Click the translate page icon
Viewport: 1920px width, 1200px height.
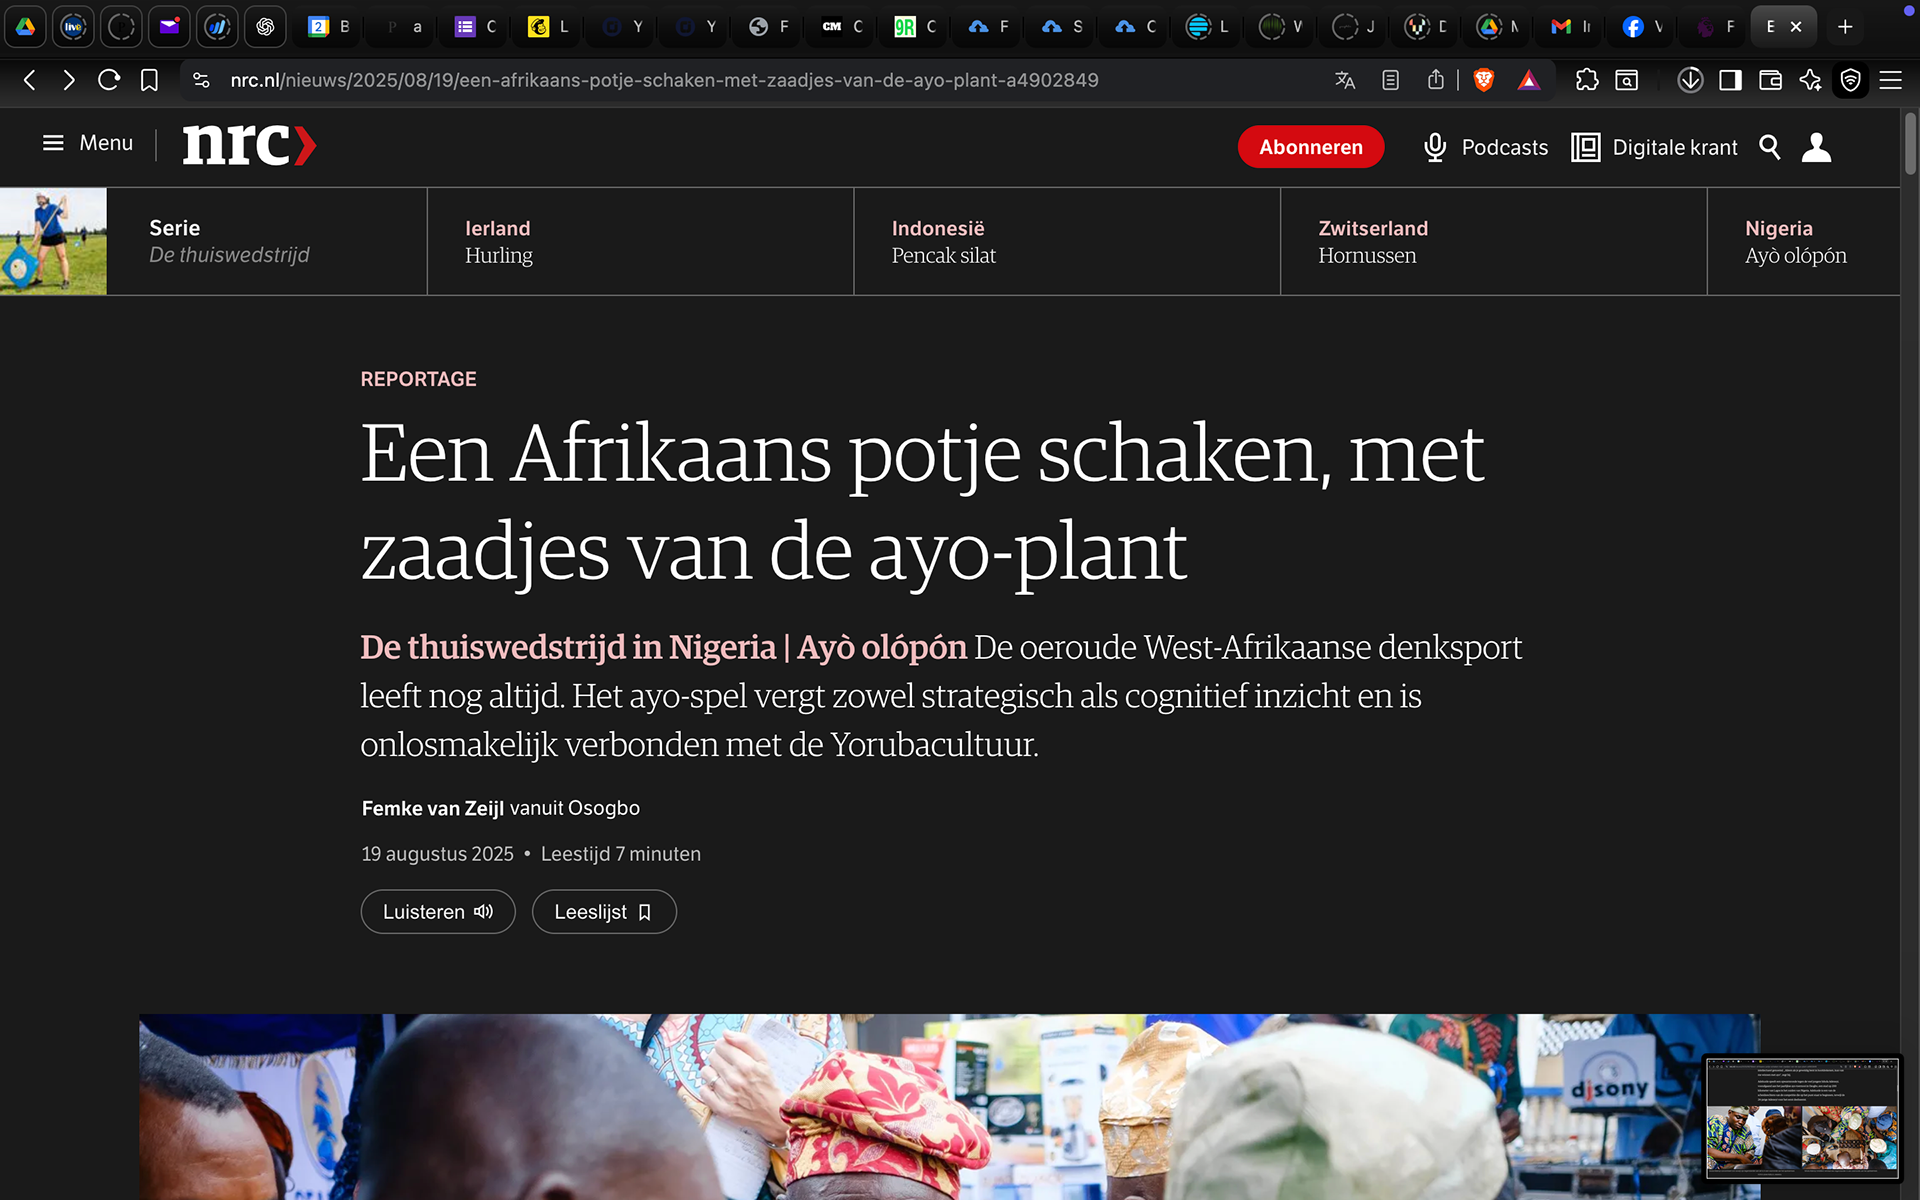point(1345,80)
